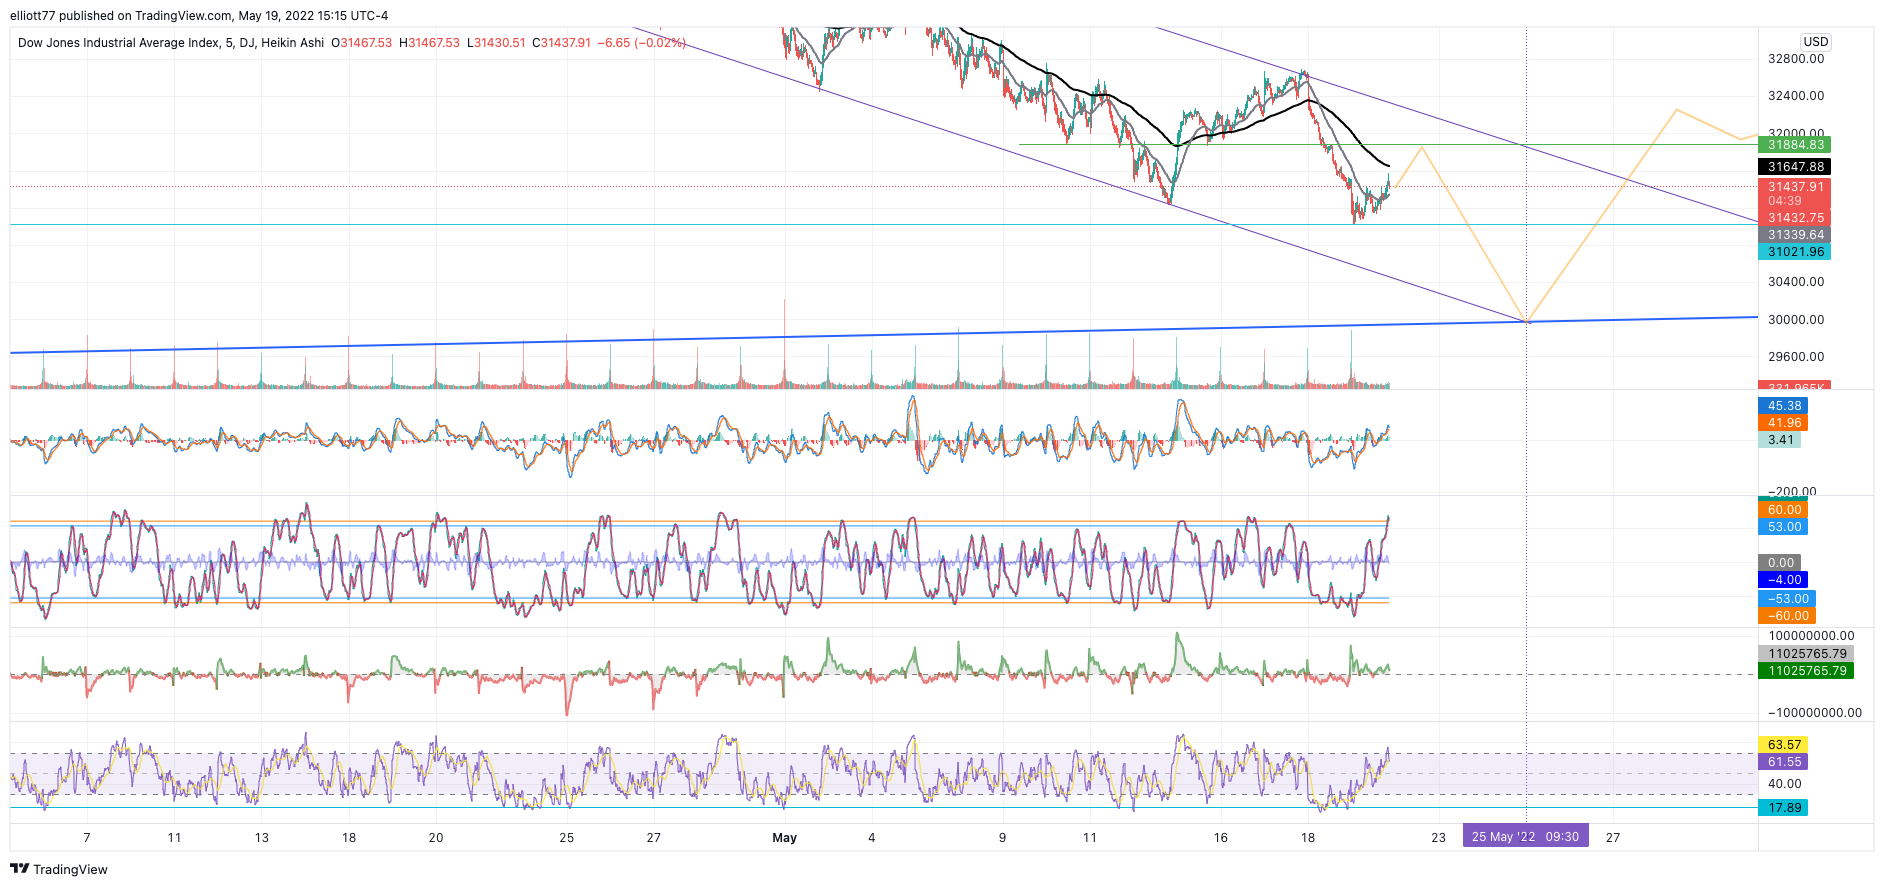Click the May month label on time axis

pos(785,838)
